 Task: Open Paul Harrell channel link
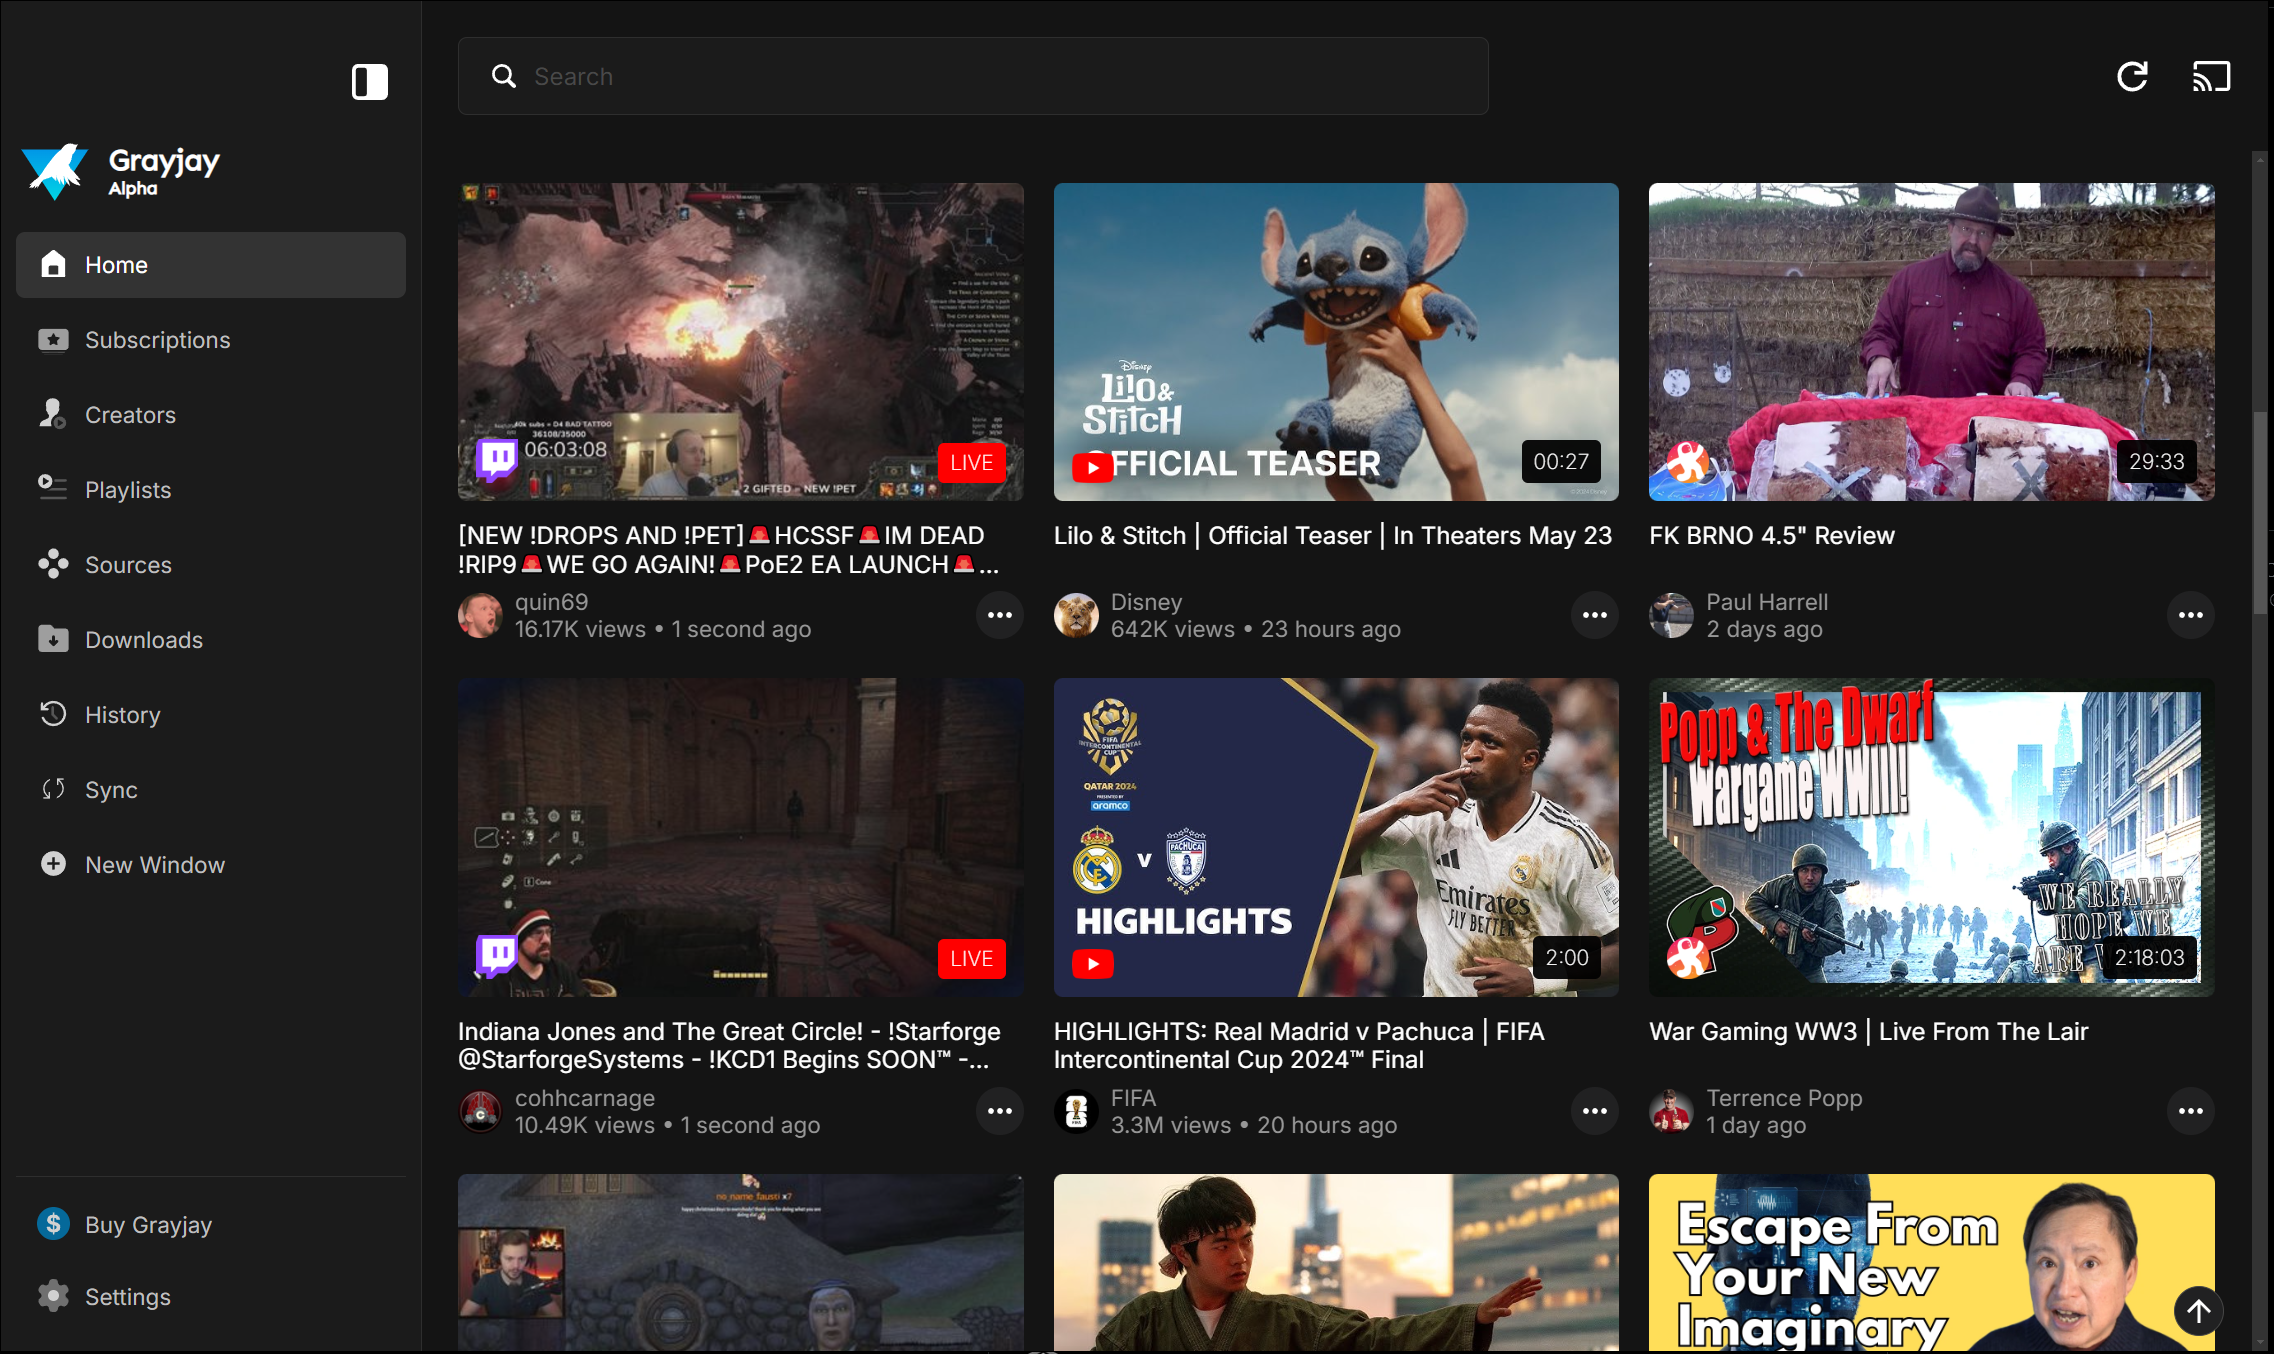point(1766,602)
